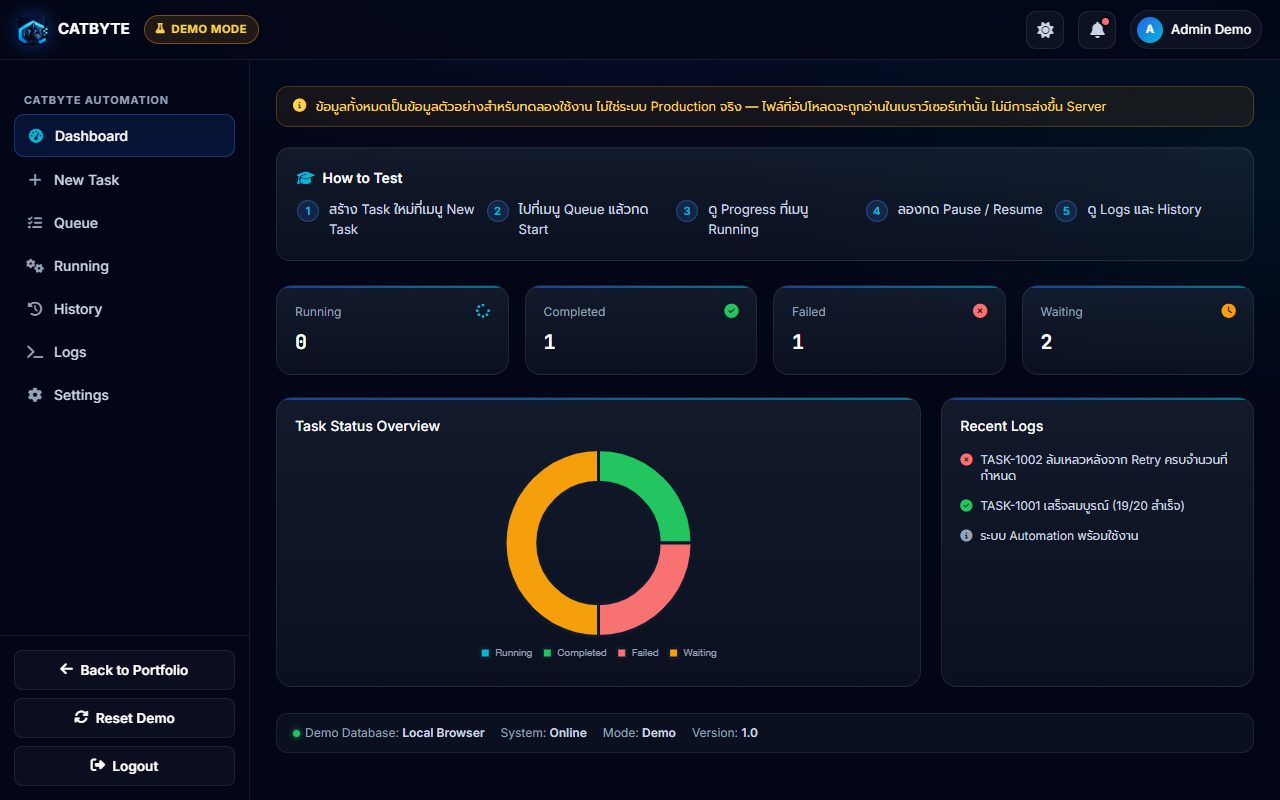Open the Queue page

click(x=124, y=223)
